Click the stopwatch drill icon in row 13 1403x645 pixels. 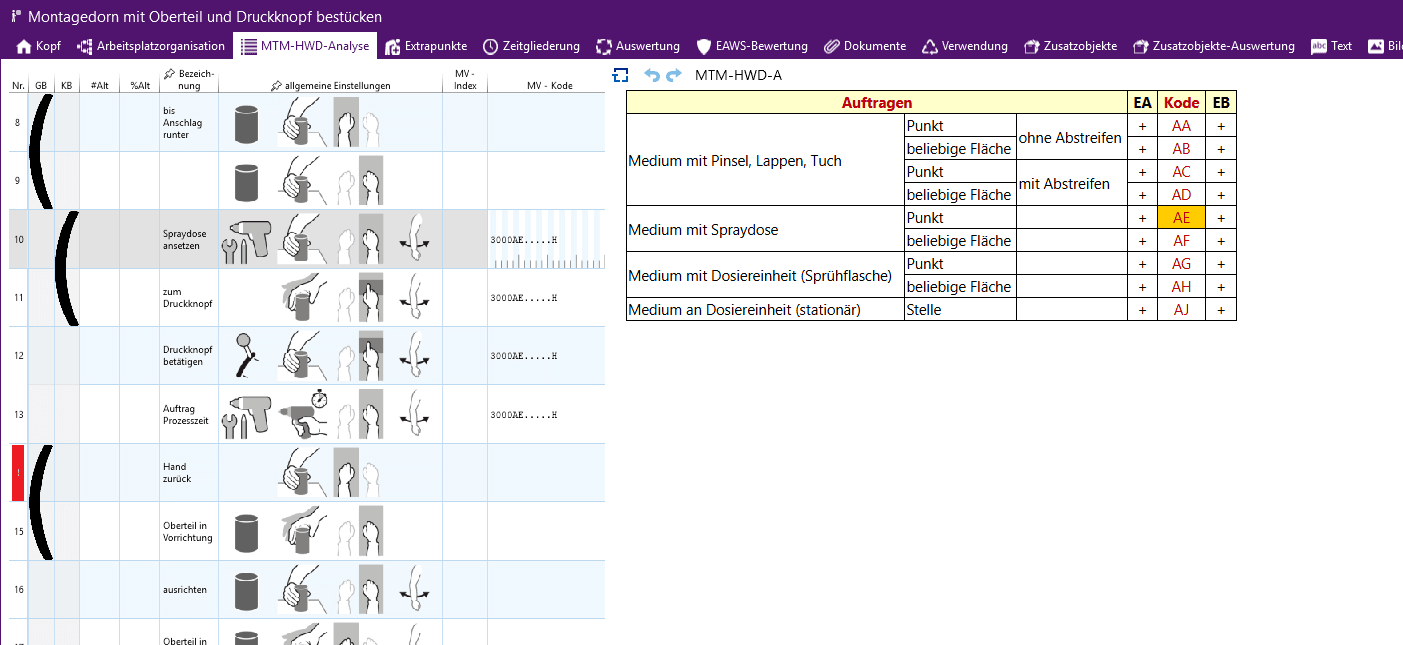[304, 414]
